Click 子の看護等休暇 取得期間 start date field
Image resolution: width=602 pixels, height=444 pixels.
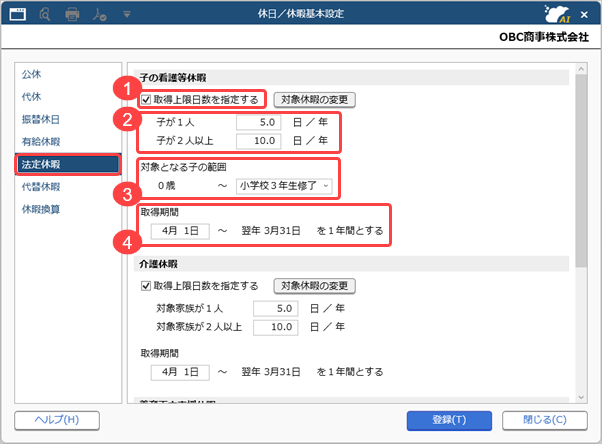coord(180,231)
